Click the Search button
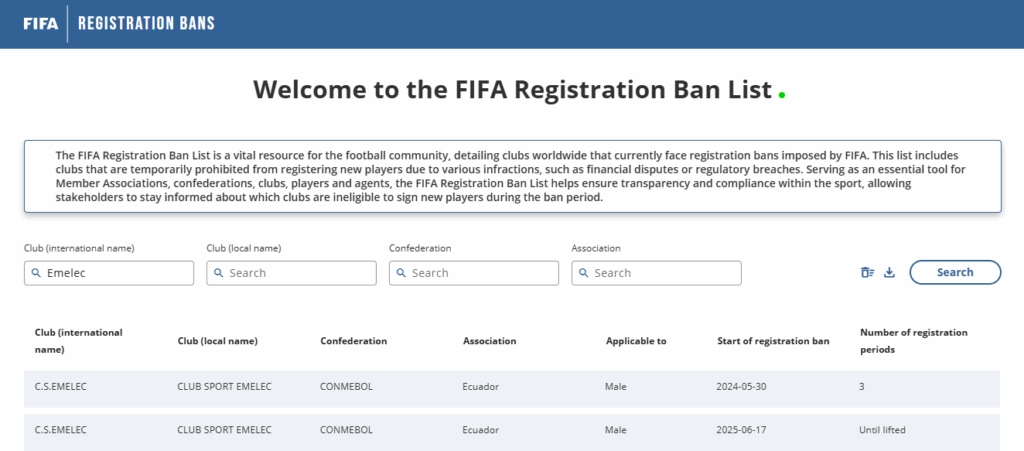Viewport: 1024px width, 451px height. [x=955, y=272]
